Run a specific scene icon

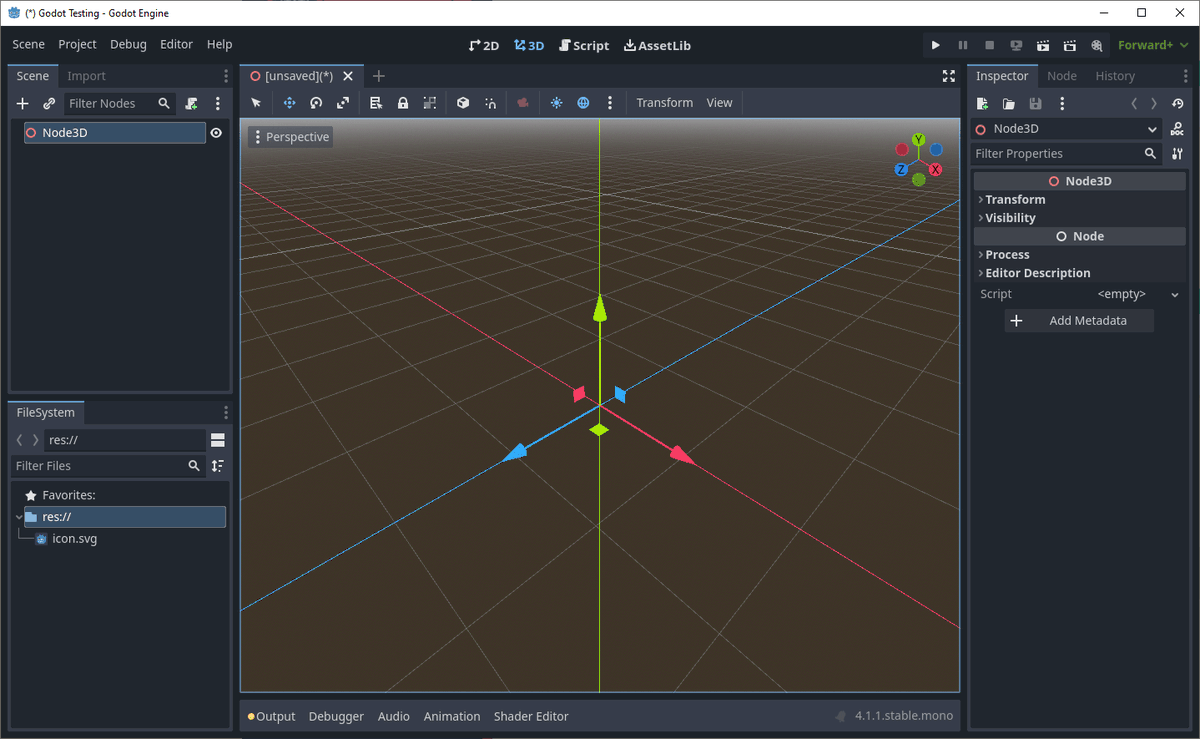coord(1070,45)
